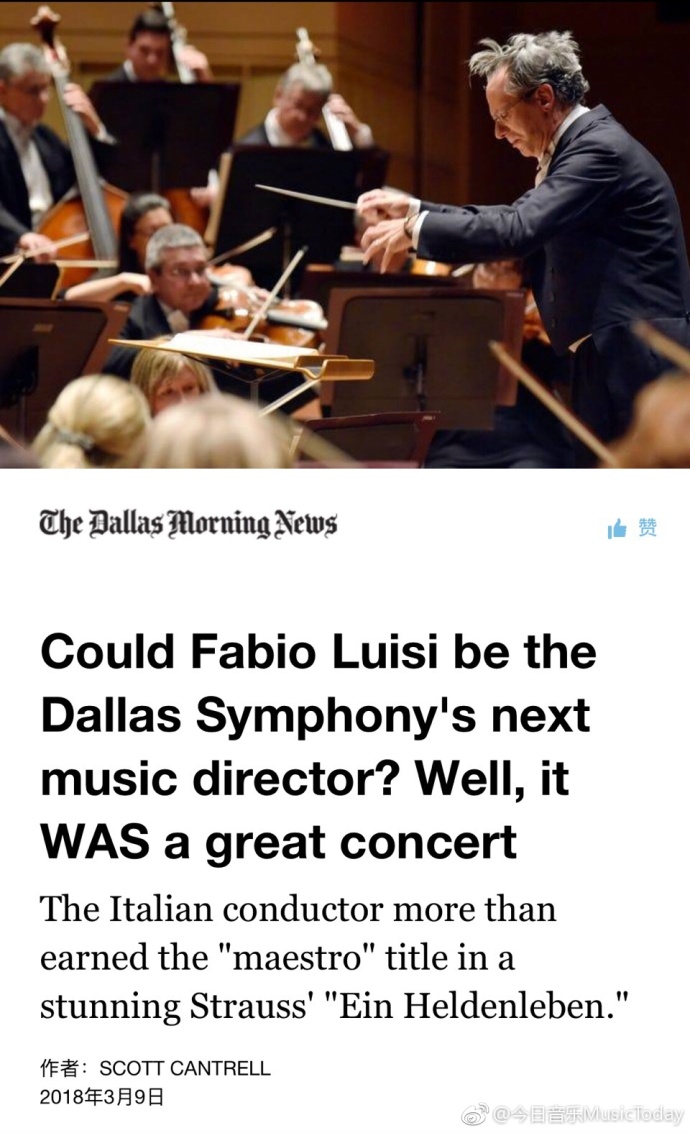This screenshot has height=1133, width=690.
Task: Select the 2018年3月9日 publish date
Action: [x=102, y=1097]
